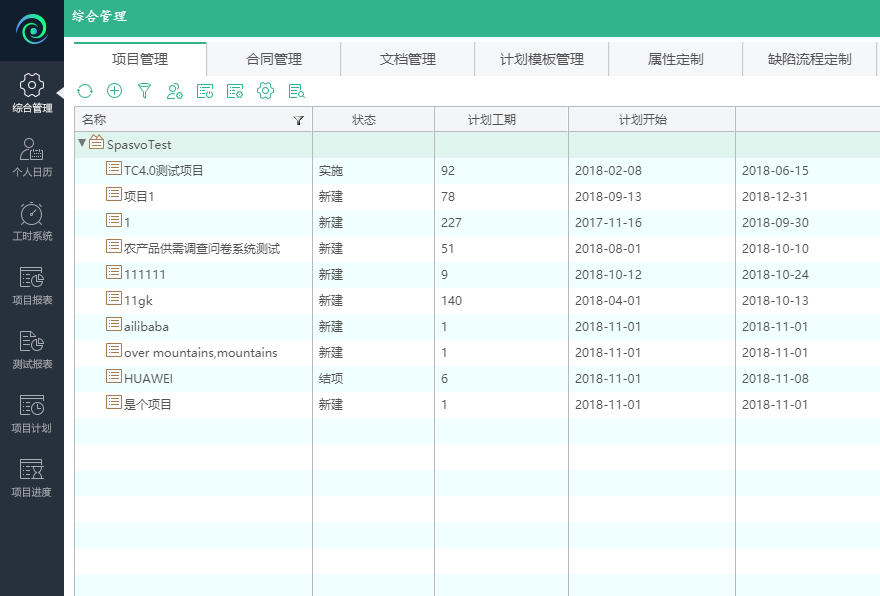Click the 名称 column header
This screenshot has height=596, width=880.
coord(193,120)
